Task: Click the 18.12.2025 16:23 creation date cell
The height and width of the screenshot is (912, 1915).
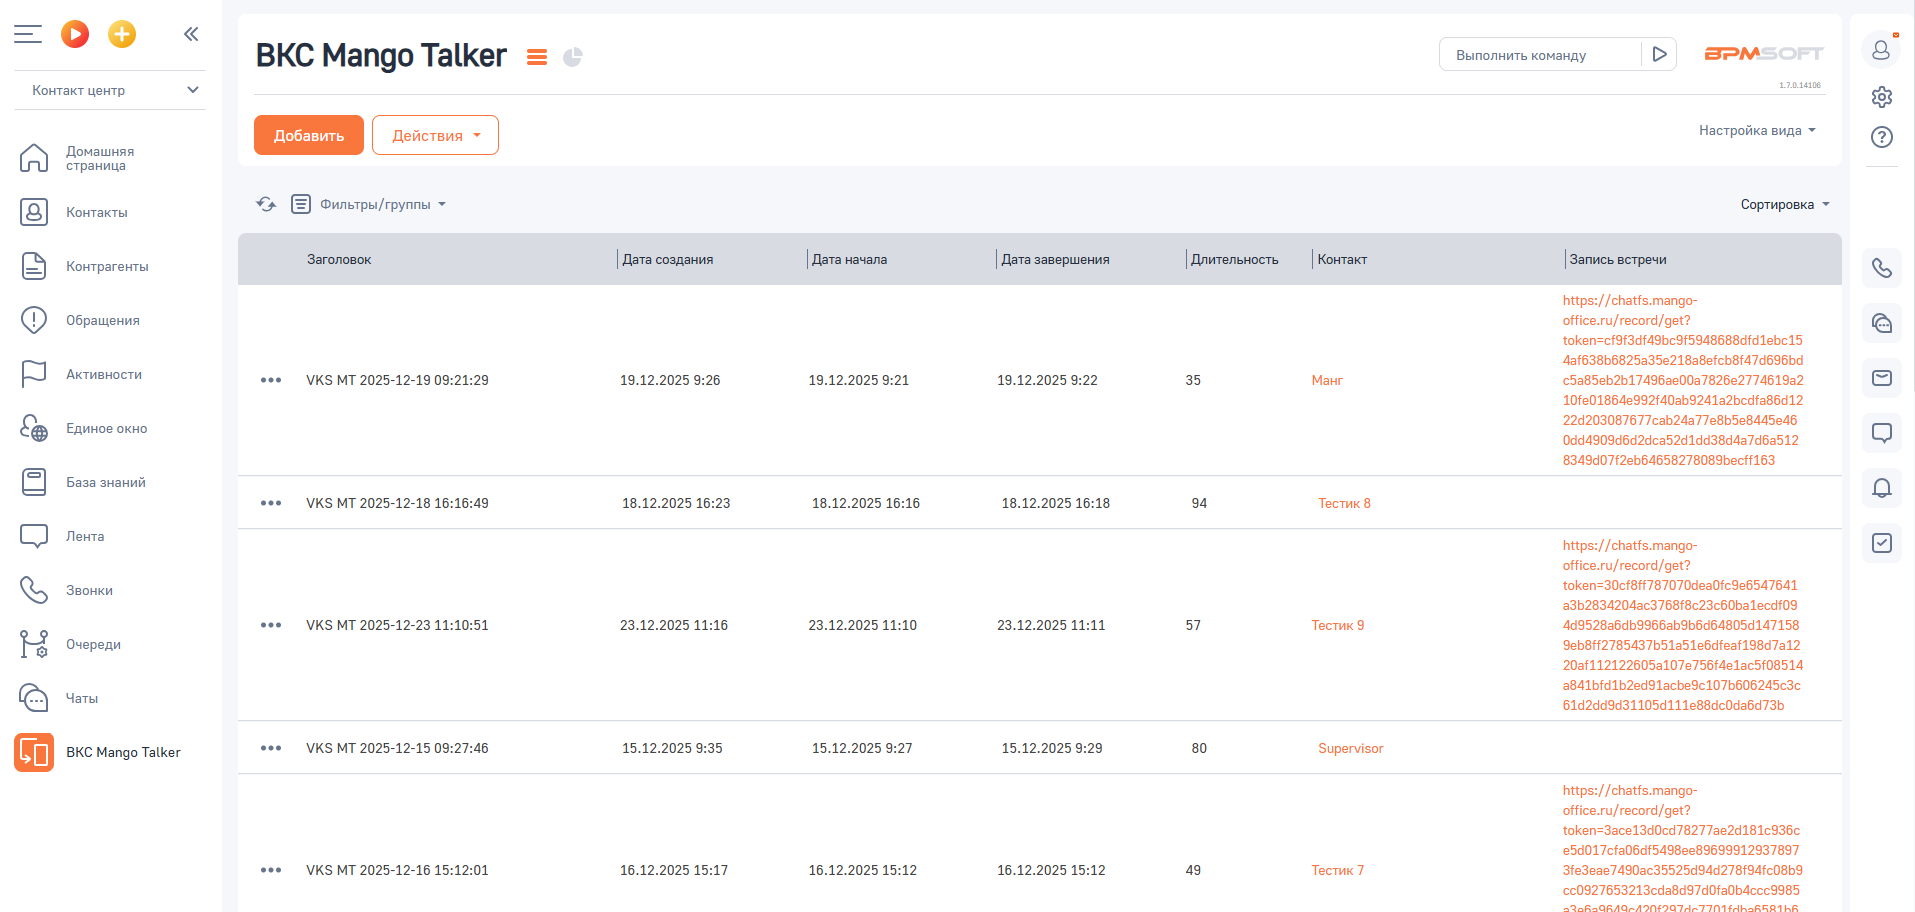Action: (x=676, y=503)
